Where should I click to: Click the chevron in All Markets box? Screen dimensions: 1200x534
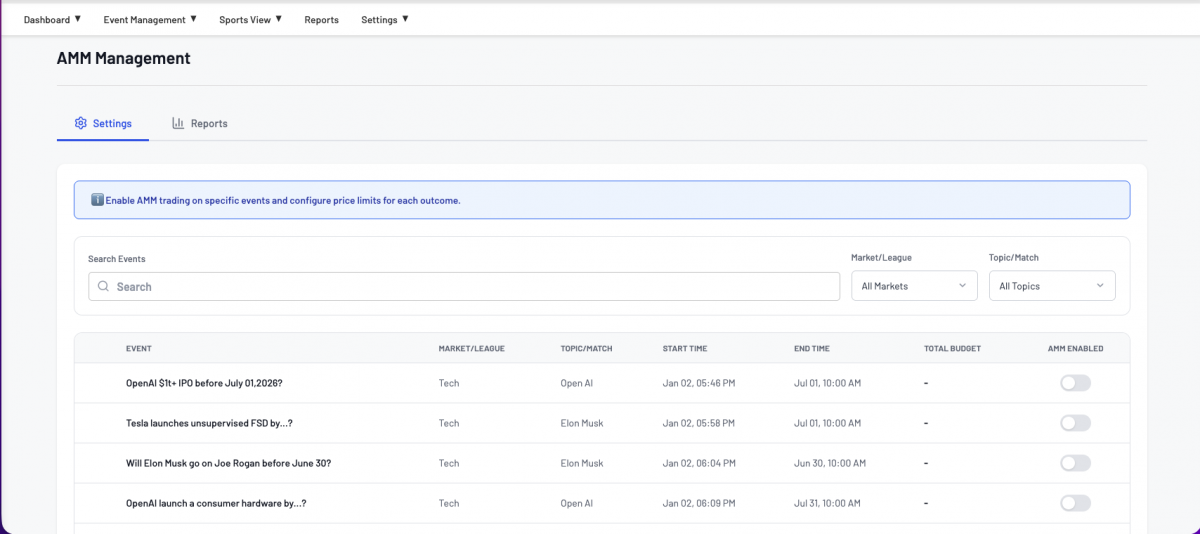[x=962, y=286]
